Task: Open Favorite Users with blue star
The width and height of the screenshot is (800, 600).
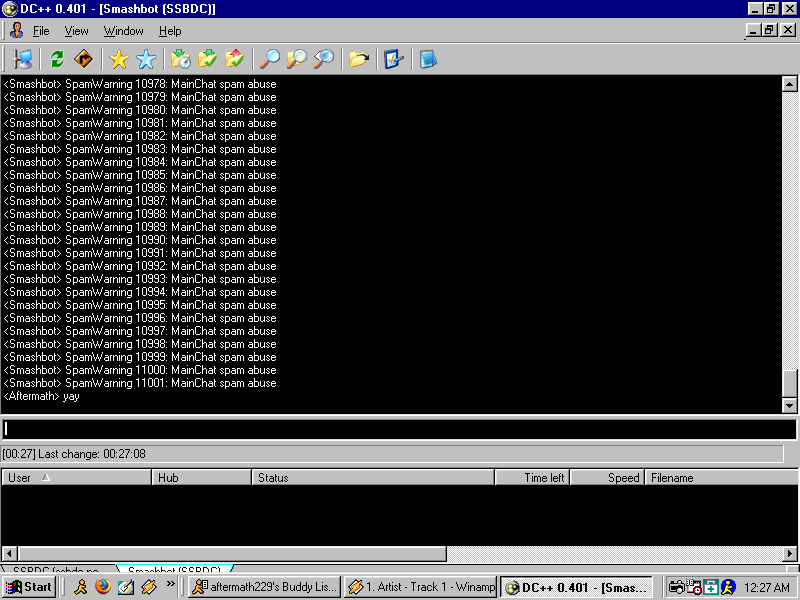Action: (x=146, y=60)
